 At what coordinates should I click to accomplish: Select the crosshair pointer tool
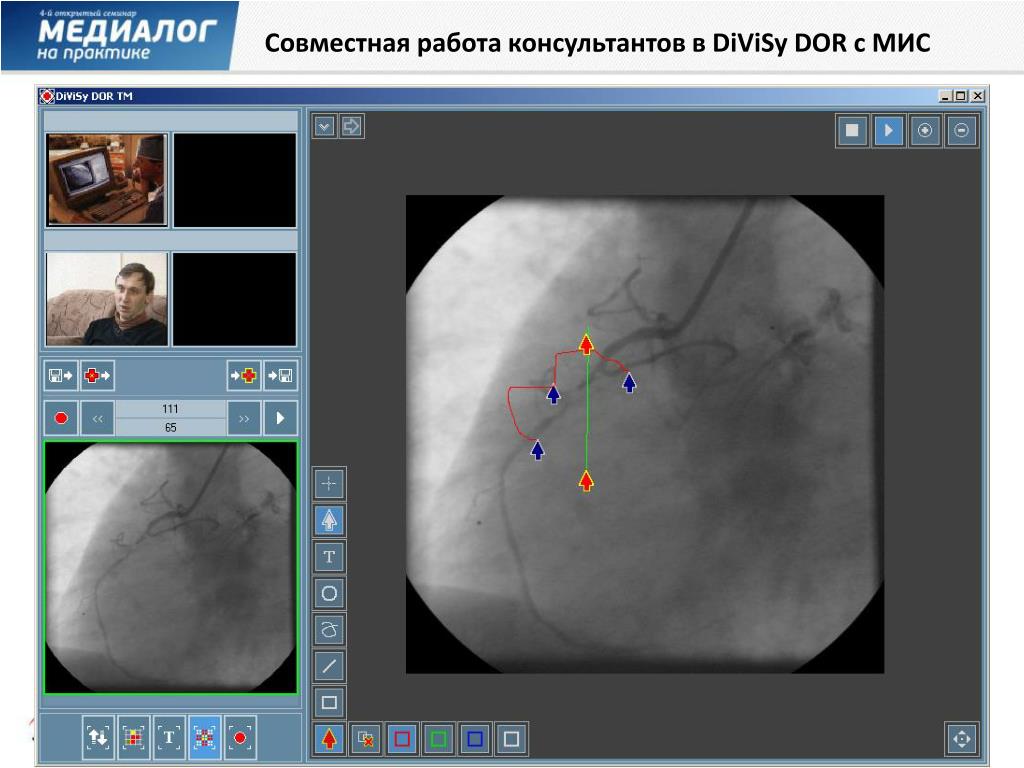click(x=329, y=484)
